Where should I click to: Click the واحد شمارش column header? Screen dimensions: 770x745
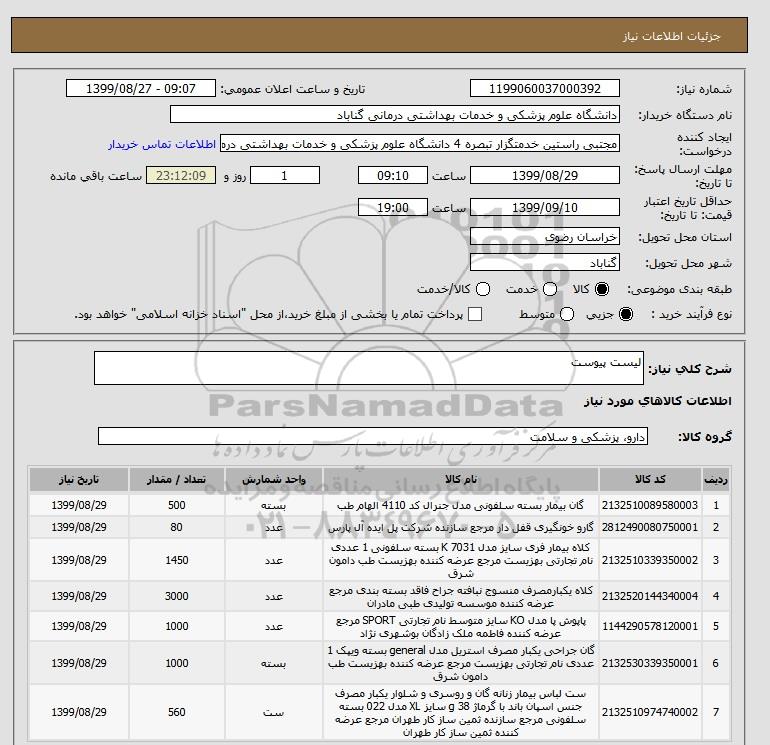point(274,479)
